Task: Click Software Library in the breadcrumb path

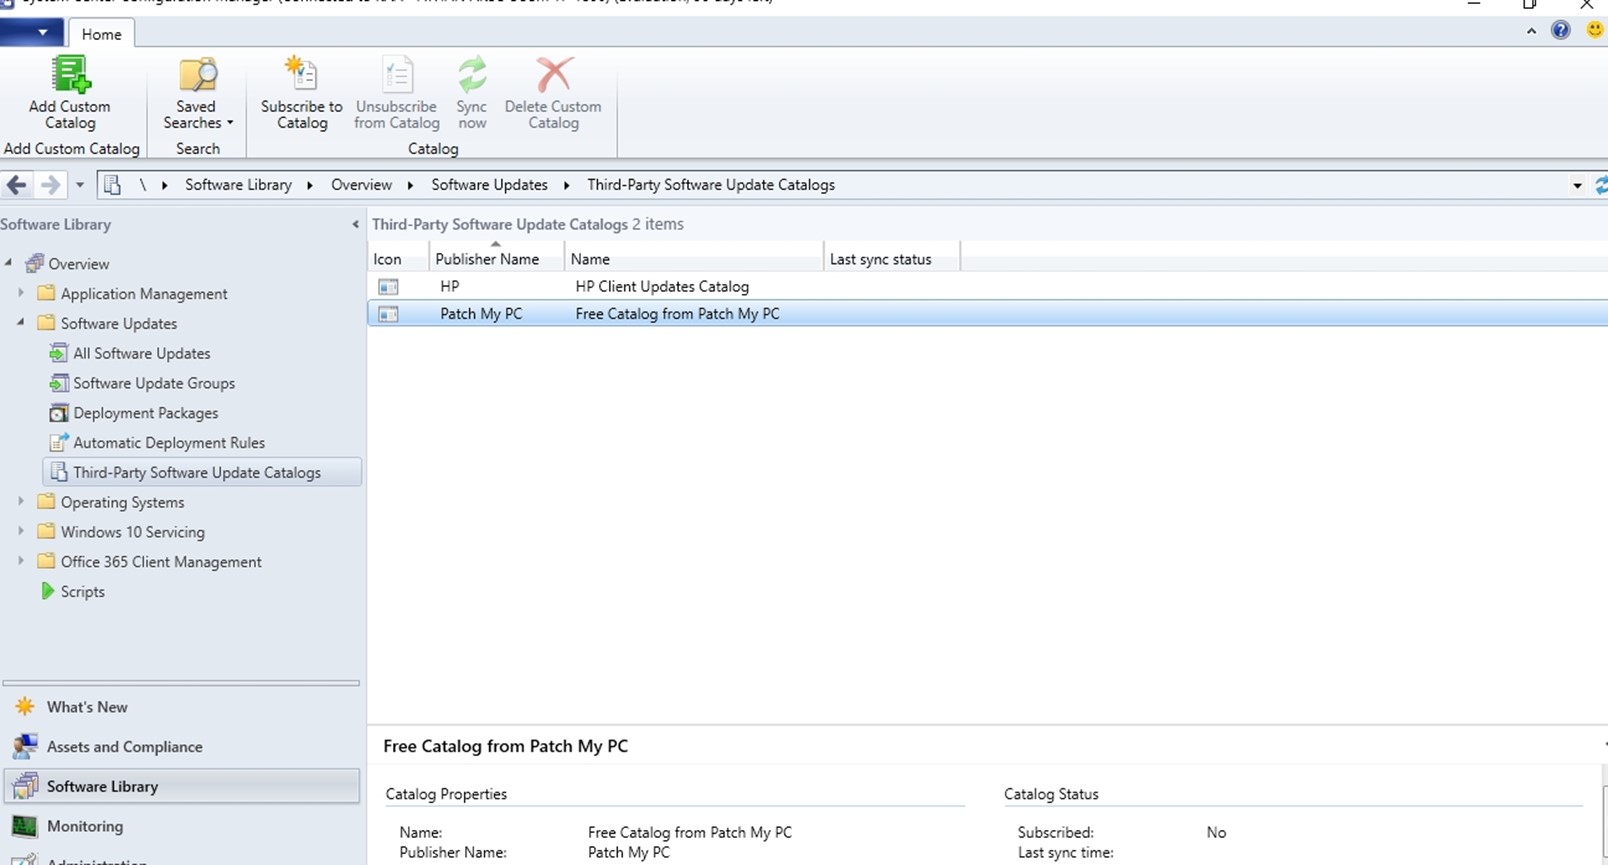Action: click(238, 185)
